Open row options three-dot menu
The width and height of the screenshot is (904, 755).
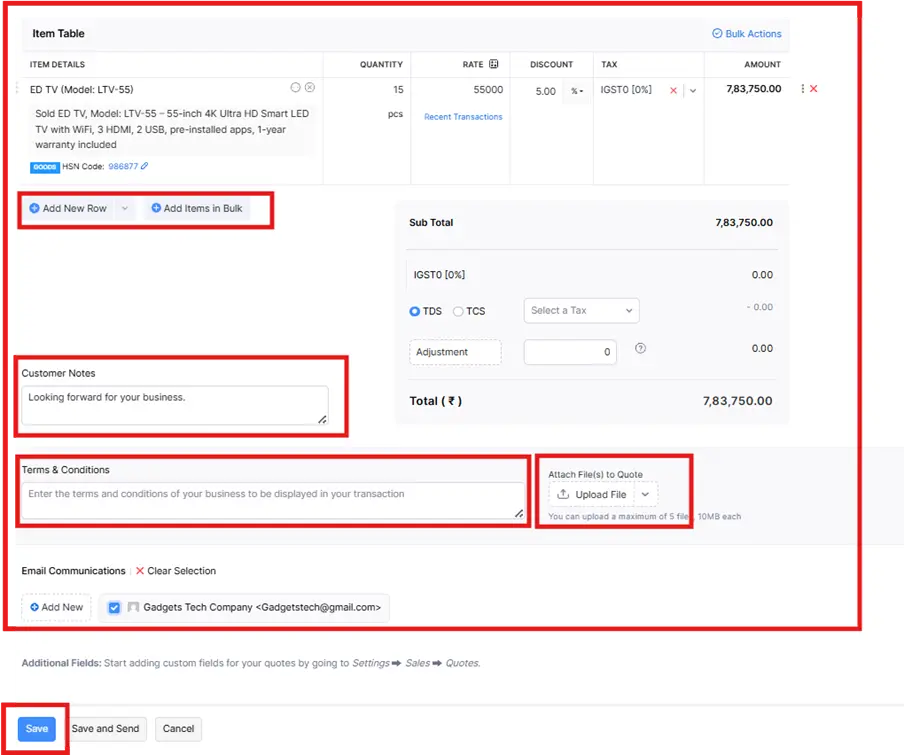point(803,89)
